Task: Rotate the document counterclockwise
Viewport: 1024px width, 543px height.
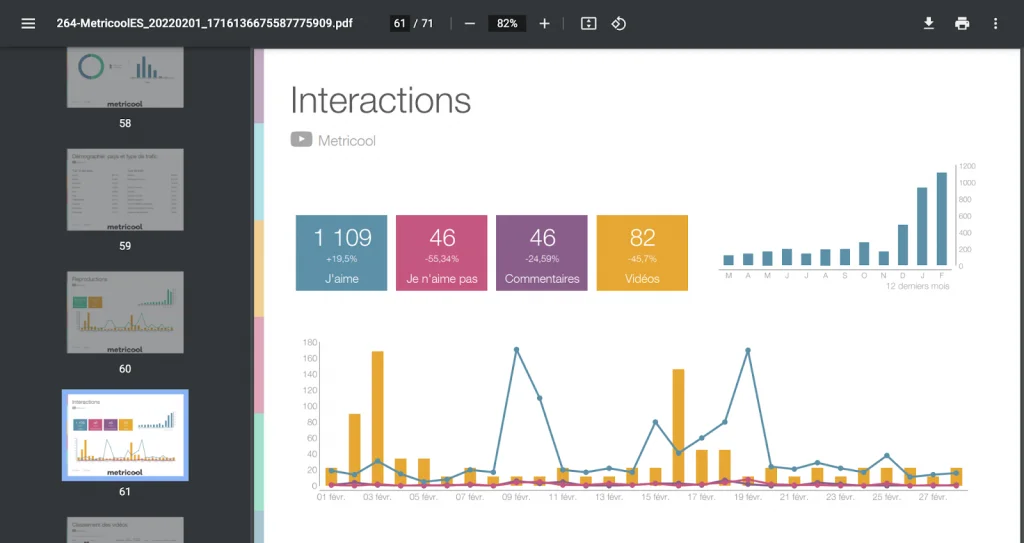Action: coord(618,24)
